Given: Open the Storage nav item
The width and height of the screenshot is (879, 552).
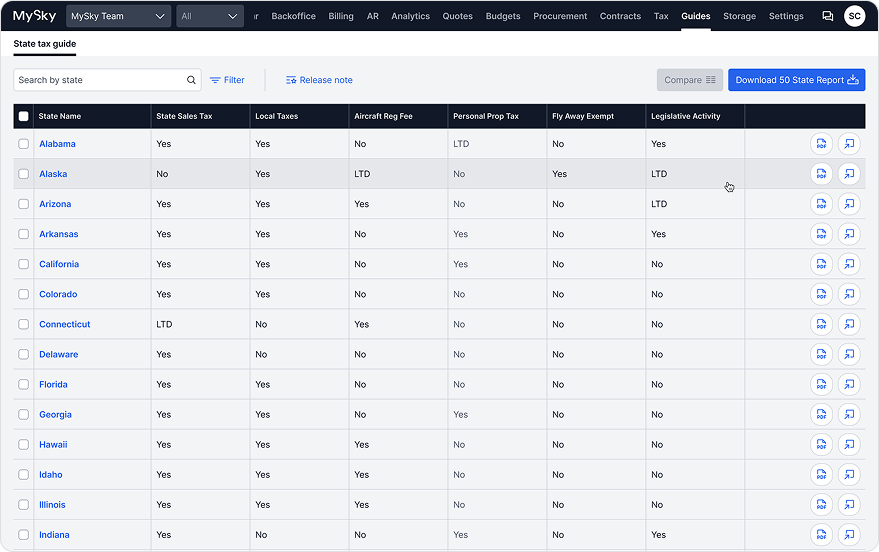Looking at the screenshot, I should pos(739,16).
